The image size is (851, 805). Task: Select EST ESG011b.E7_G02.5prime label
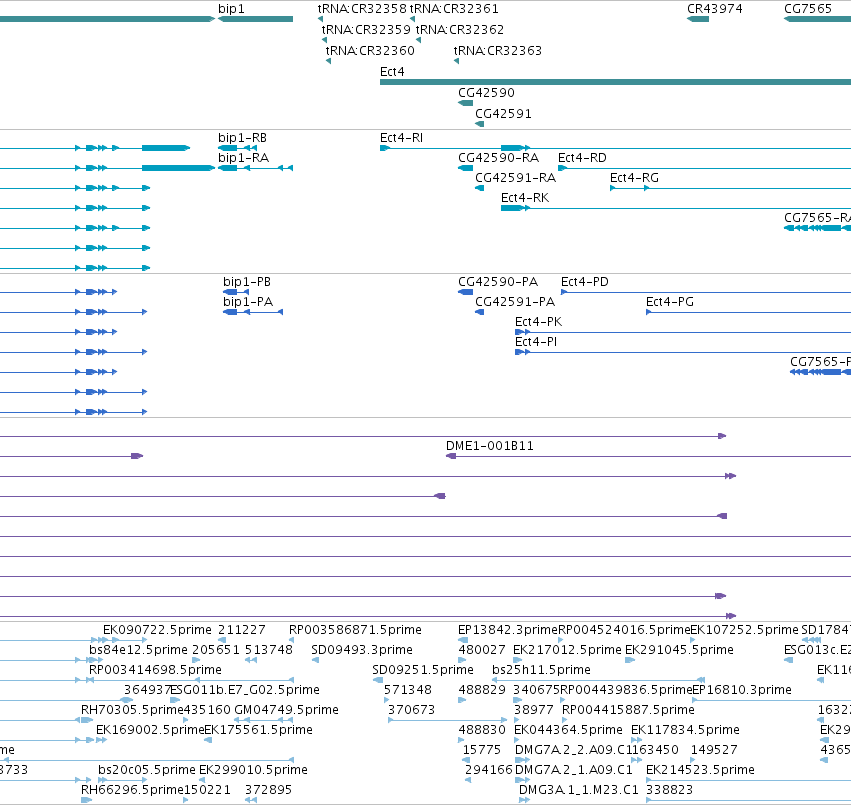click(x=245, y=690)
